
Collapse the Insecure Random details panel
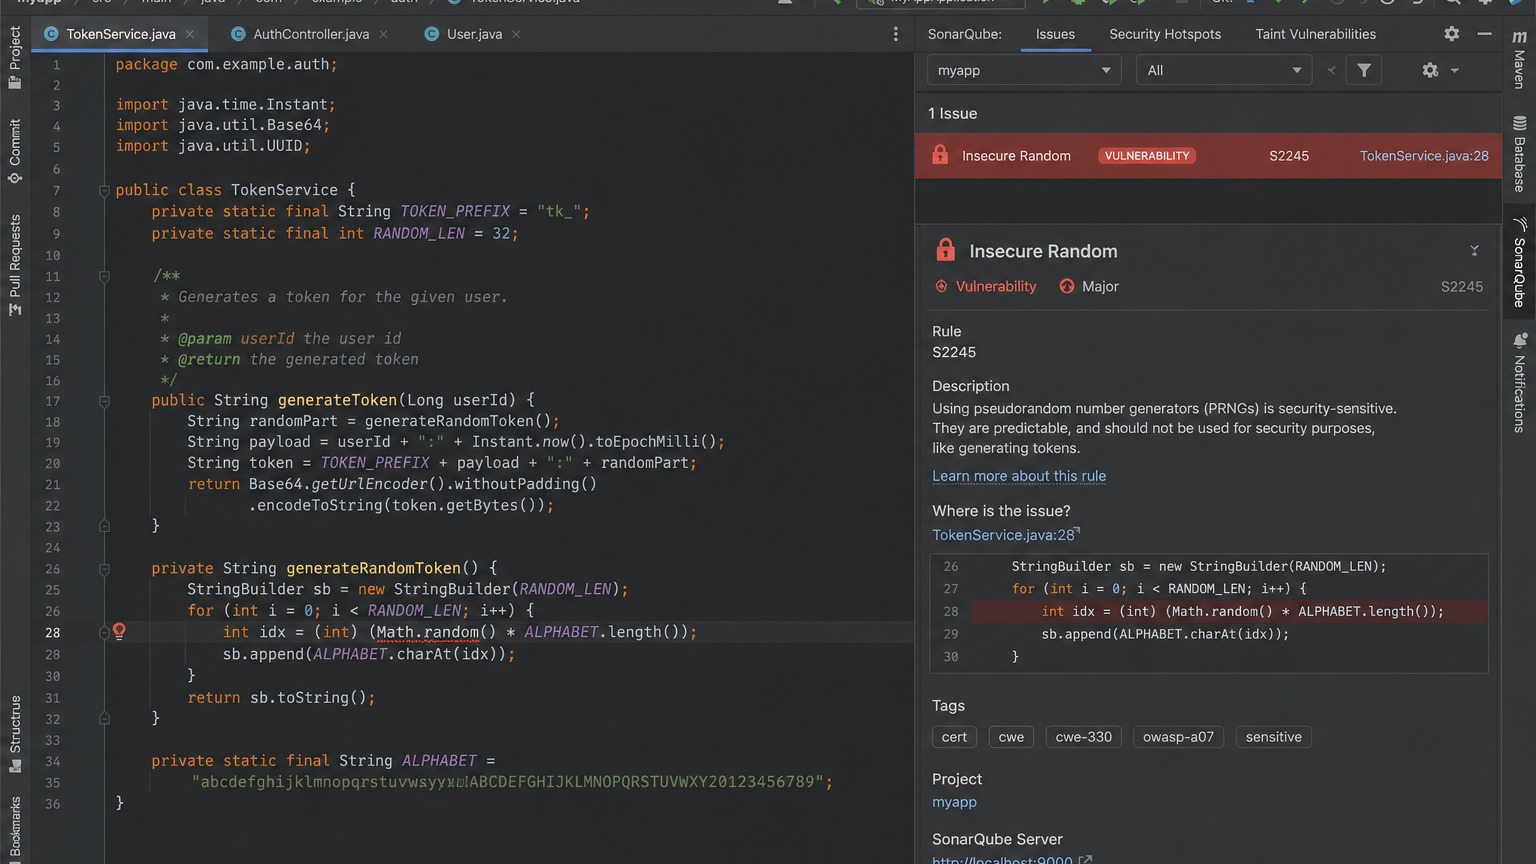1474,251
